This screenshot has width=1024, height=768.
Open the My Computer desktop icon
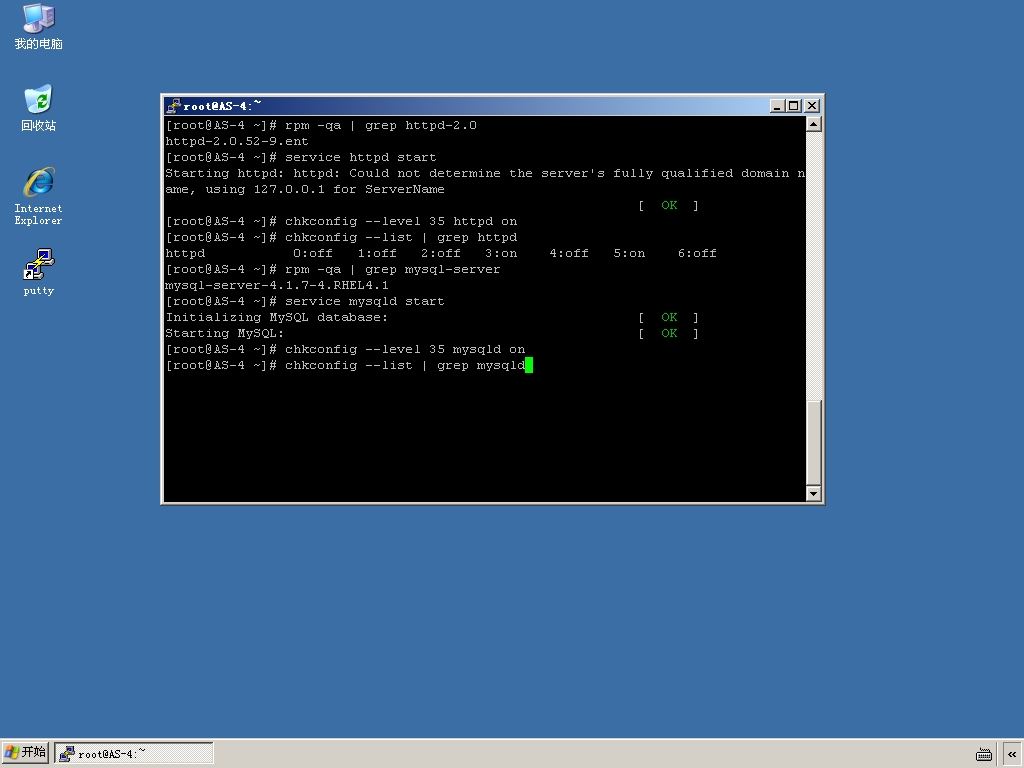coord(39,26)
